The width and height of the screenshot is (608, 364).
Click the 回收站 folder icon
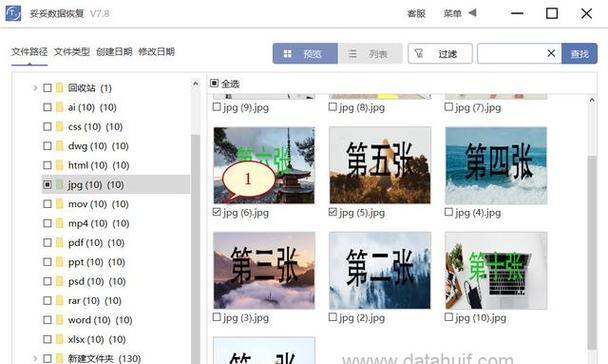point(59,88)
